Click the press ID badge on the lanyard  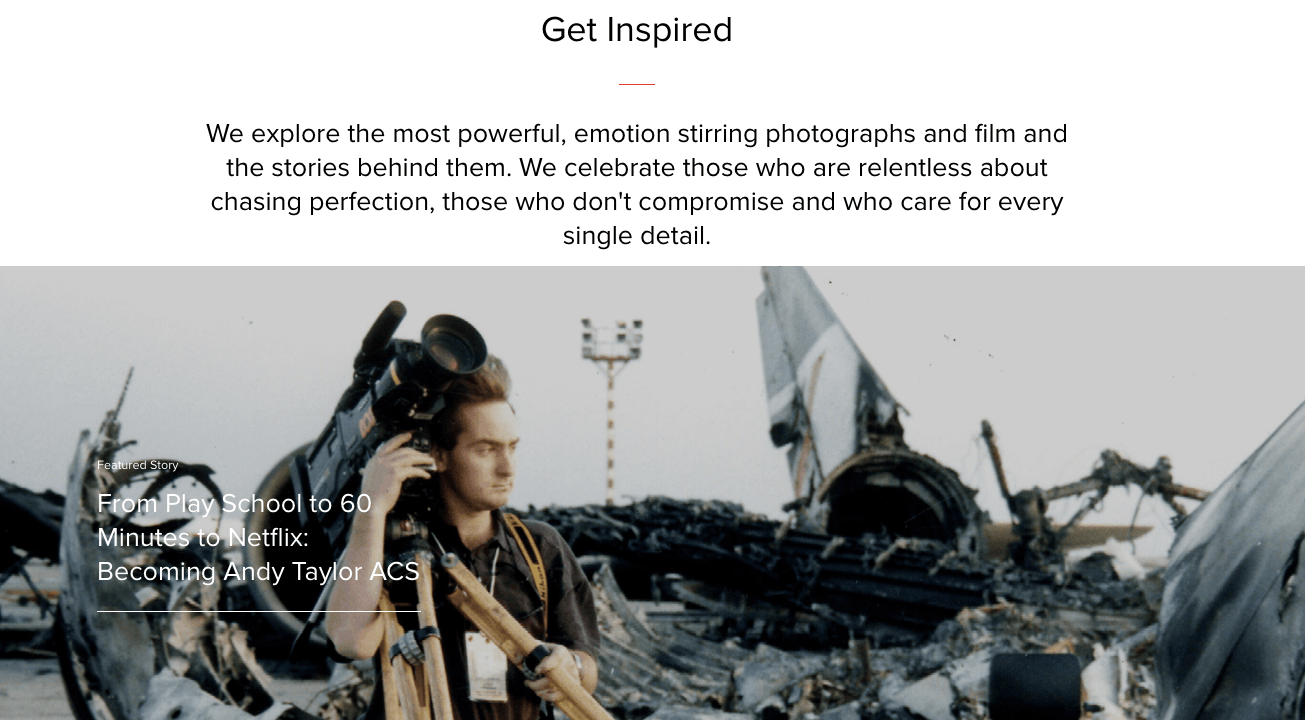487,667
